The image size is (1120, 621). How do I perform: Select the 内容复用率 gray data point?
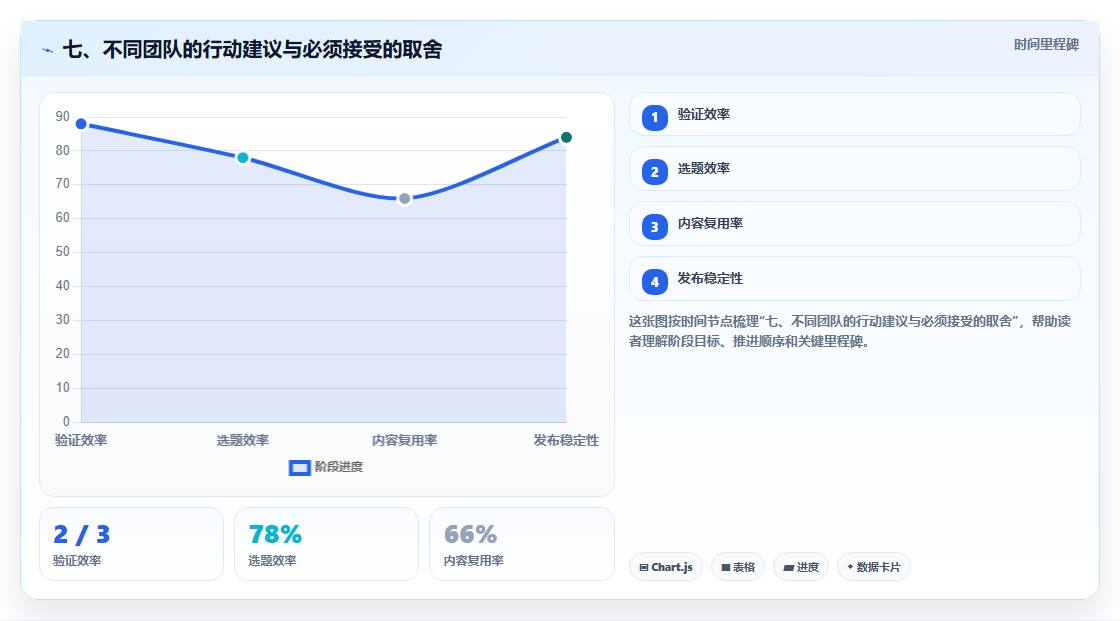click(404, 199)
